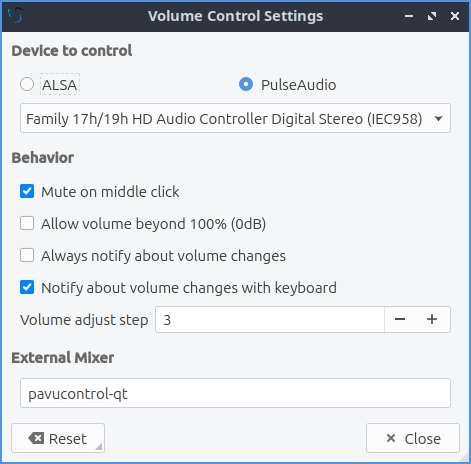The image size is (471, 464).
Task: Click inside the Volume adjust step field
Action: coord(270,319)
